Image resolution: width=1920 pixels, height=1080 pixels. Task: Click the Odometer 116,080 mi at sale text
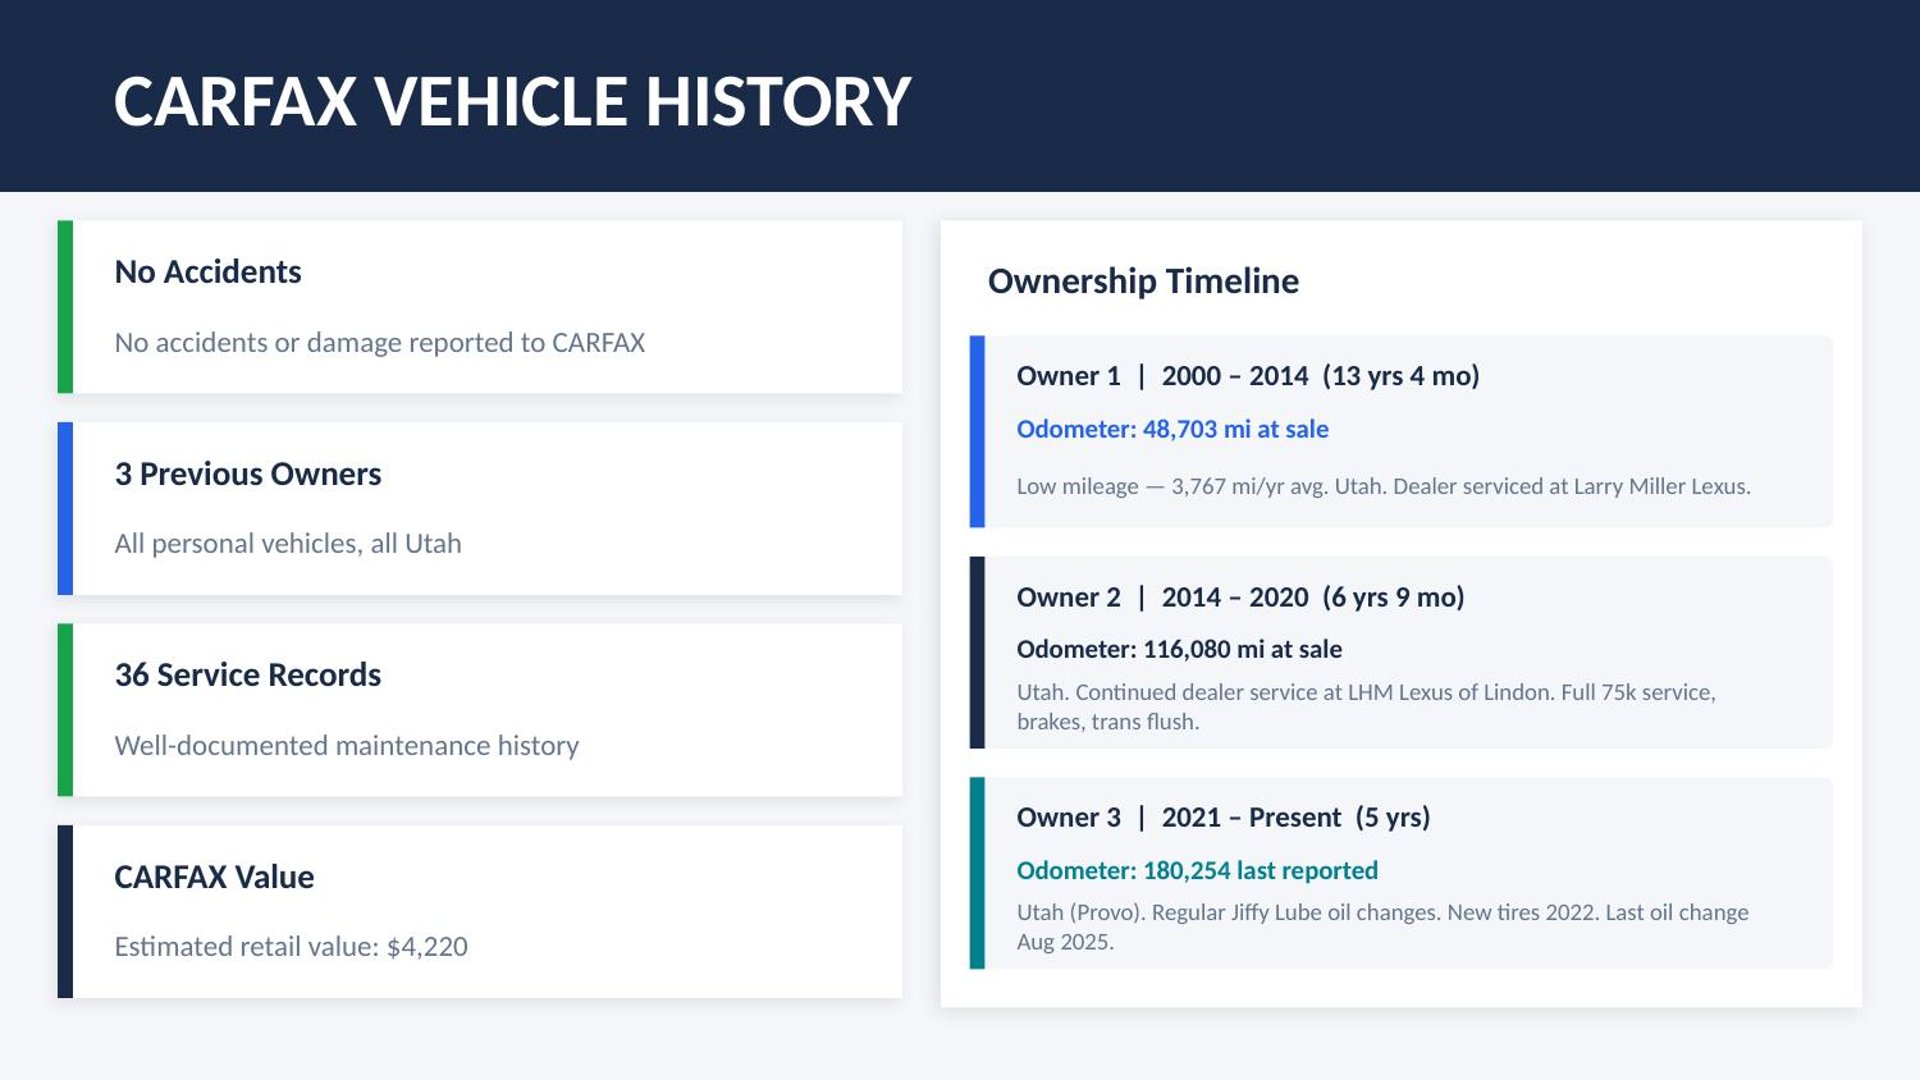(x=1179, y=649)
